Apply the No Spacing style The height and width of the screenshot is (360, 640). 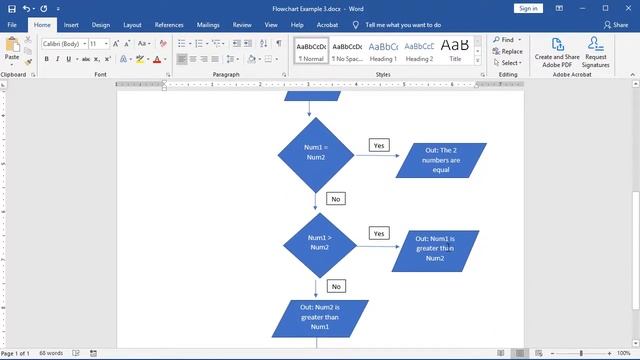click(347, 52)
